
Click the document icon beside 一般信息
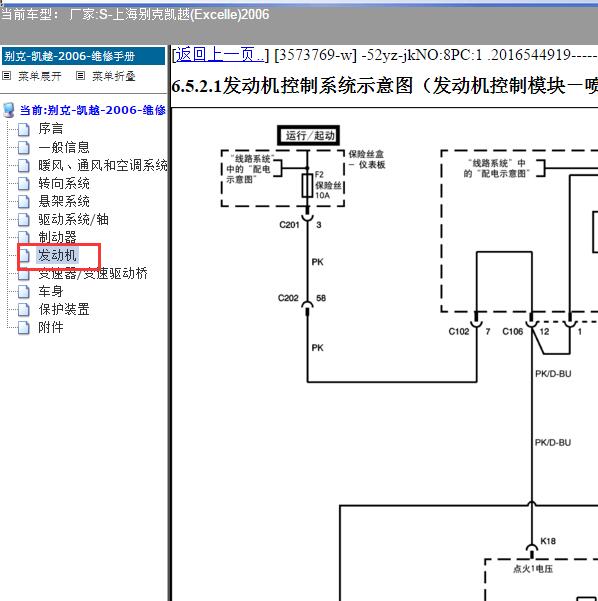coord(24,147)
